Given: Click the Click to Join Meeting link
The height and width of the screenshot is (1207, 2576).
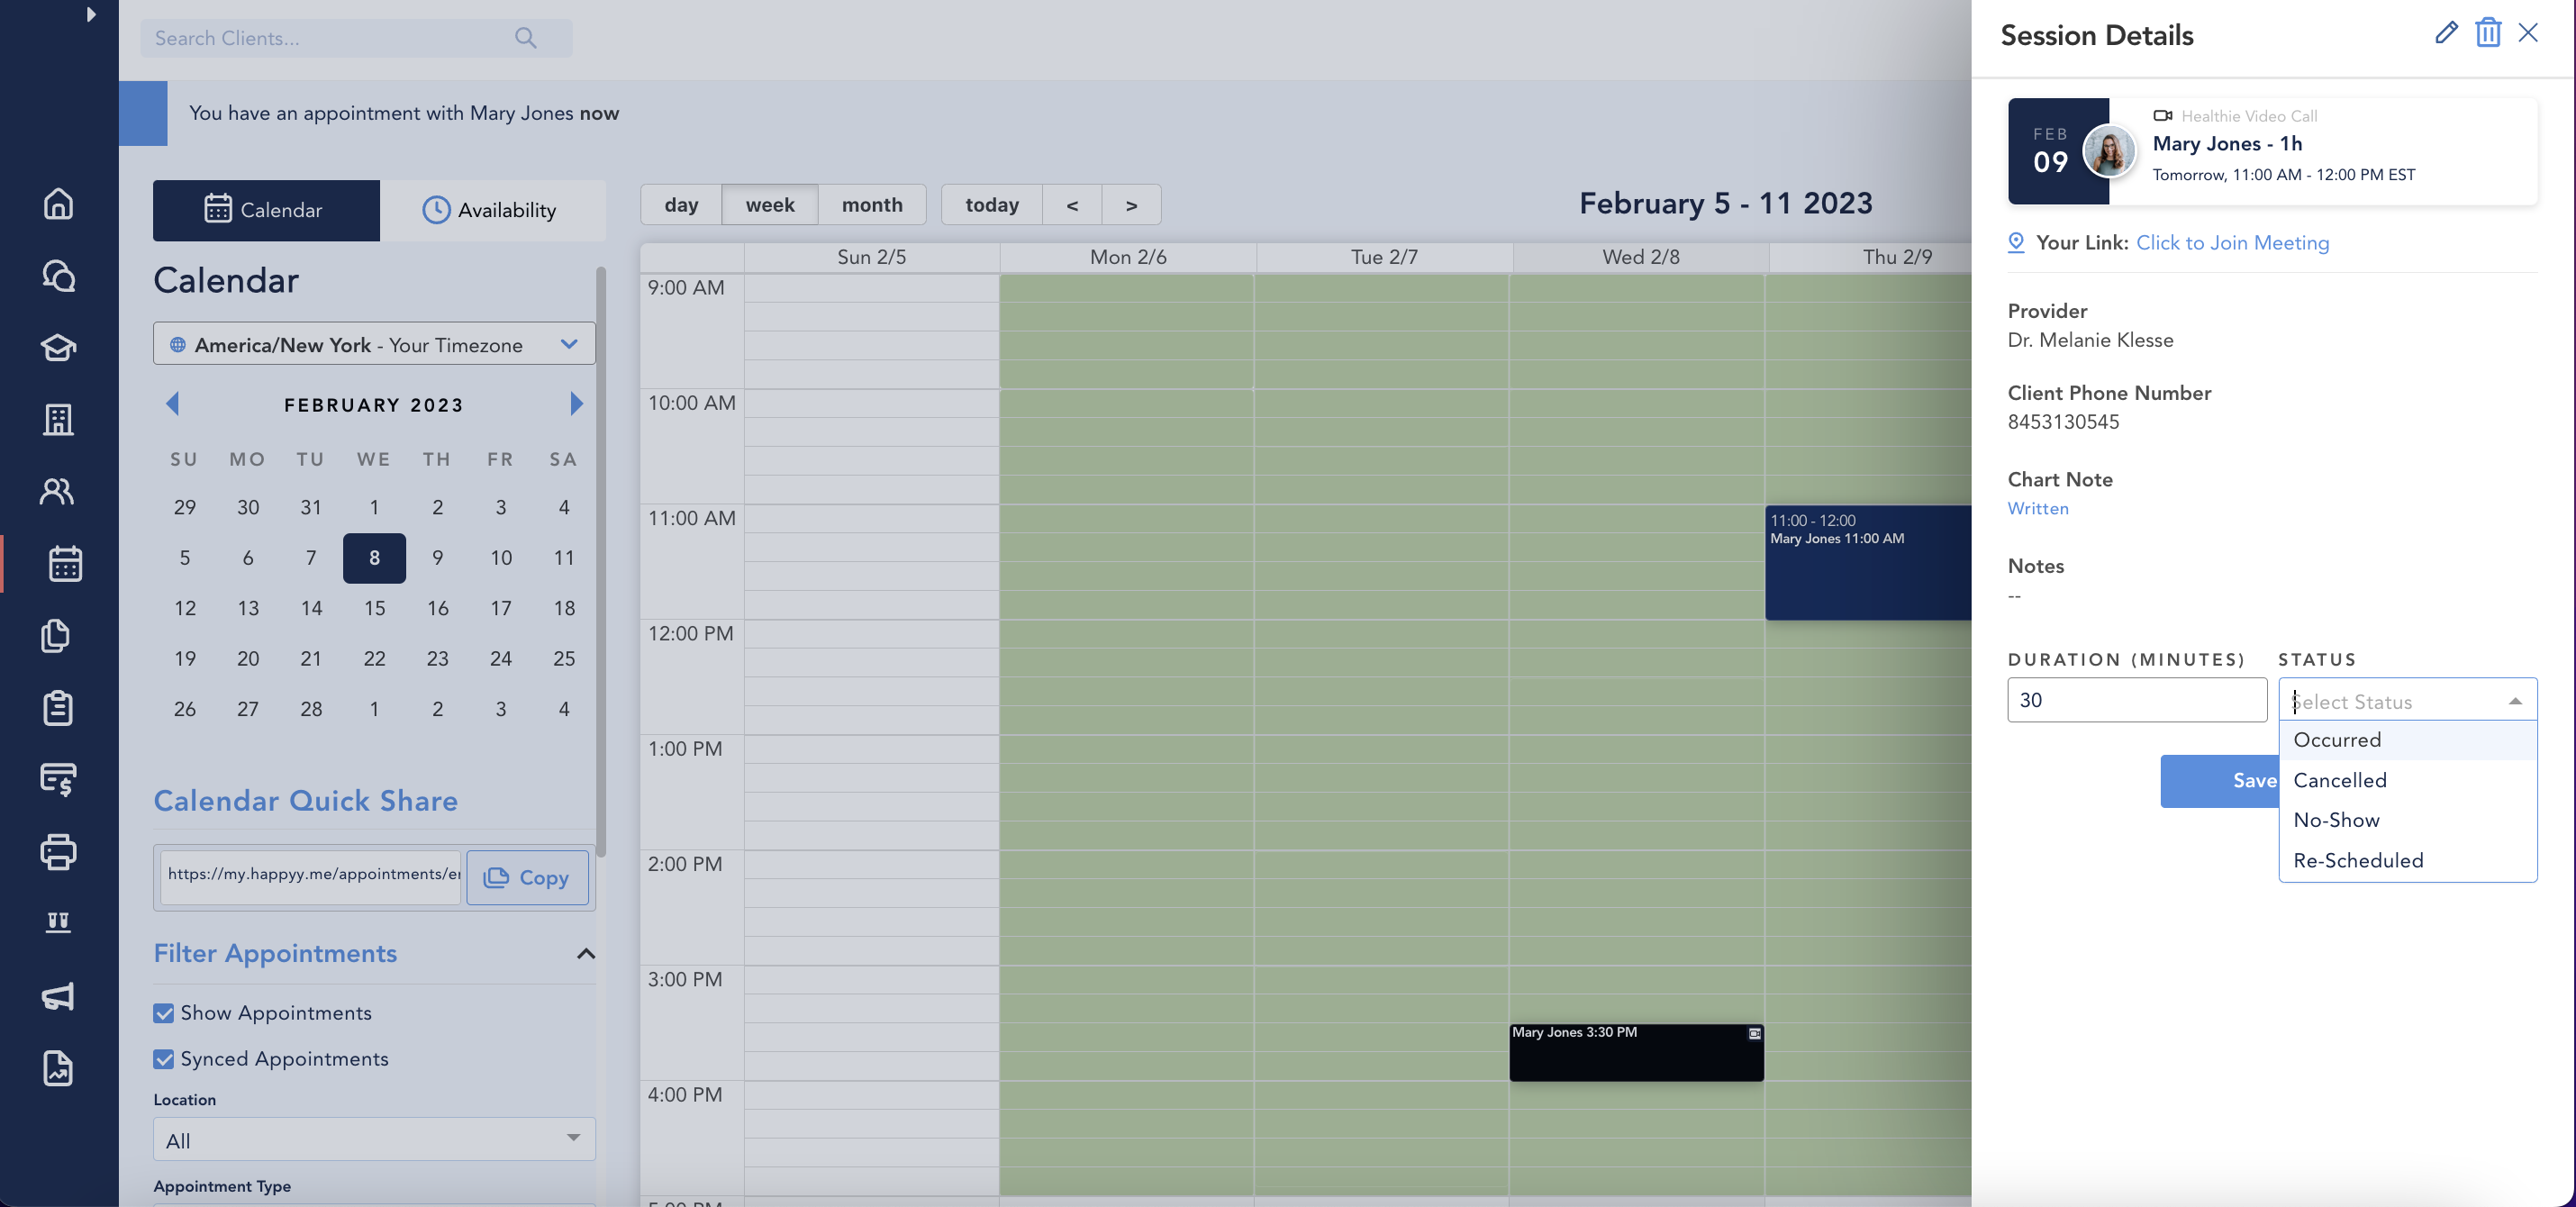Looking at the screenshot, I should tap(2232, 243).
